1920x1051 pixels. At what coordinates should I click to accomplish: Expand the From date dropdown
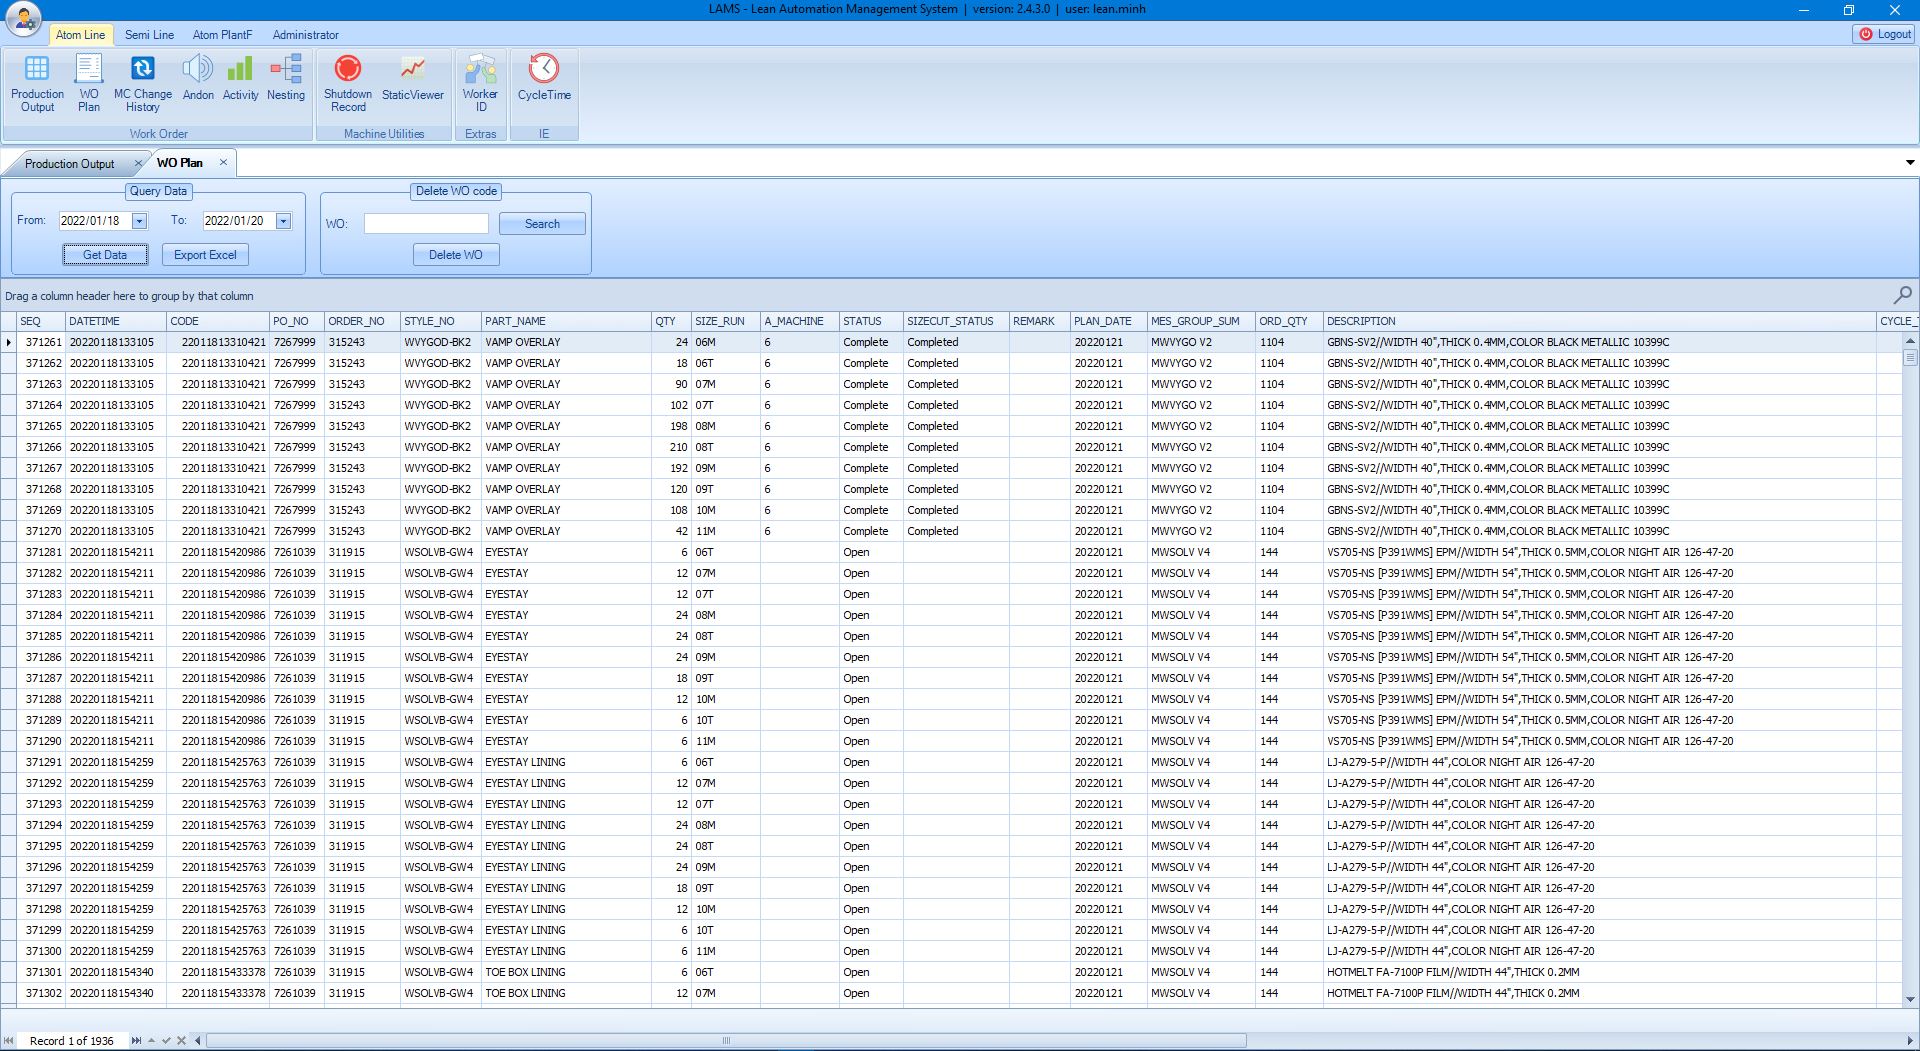(140, 221)
